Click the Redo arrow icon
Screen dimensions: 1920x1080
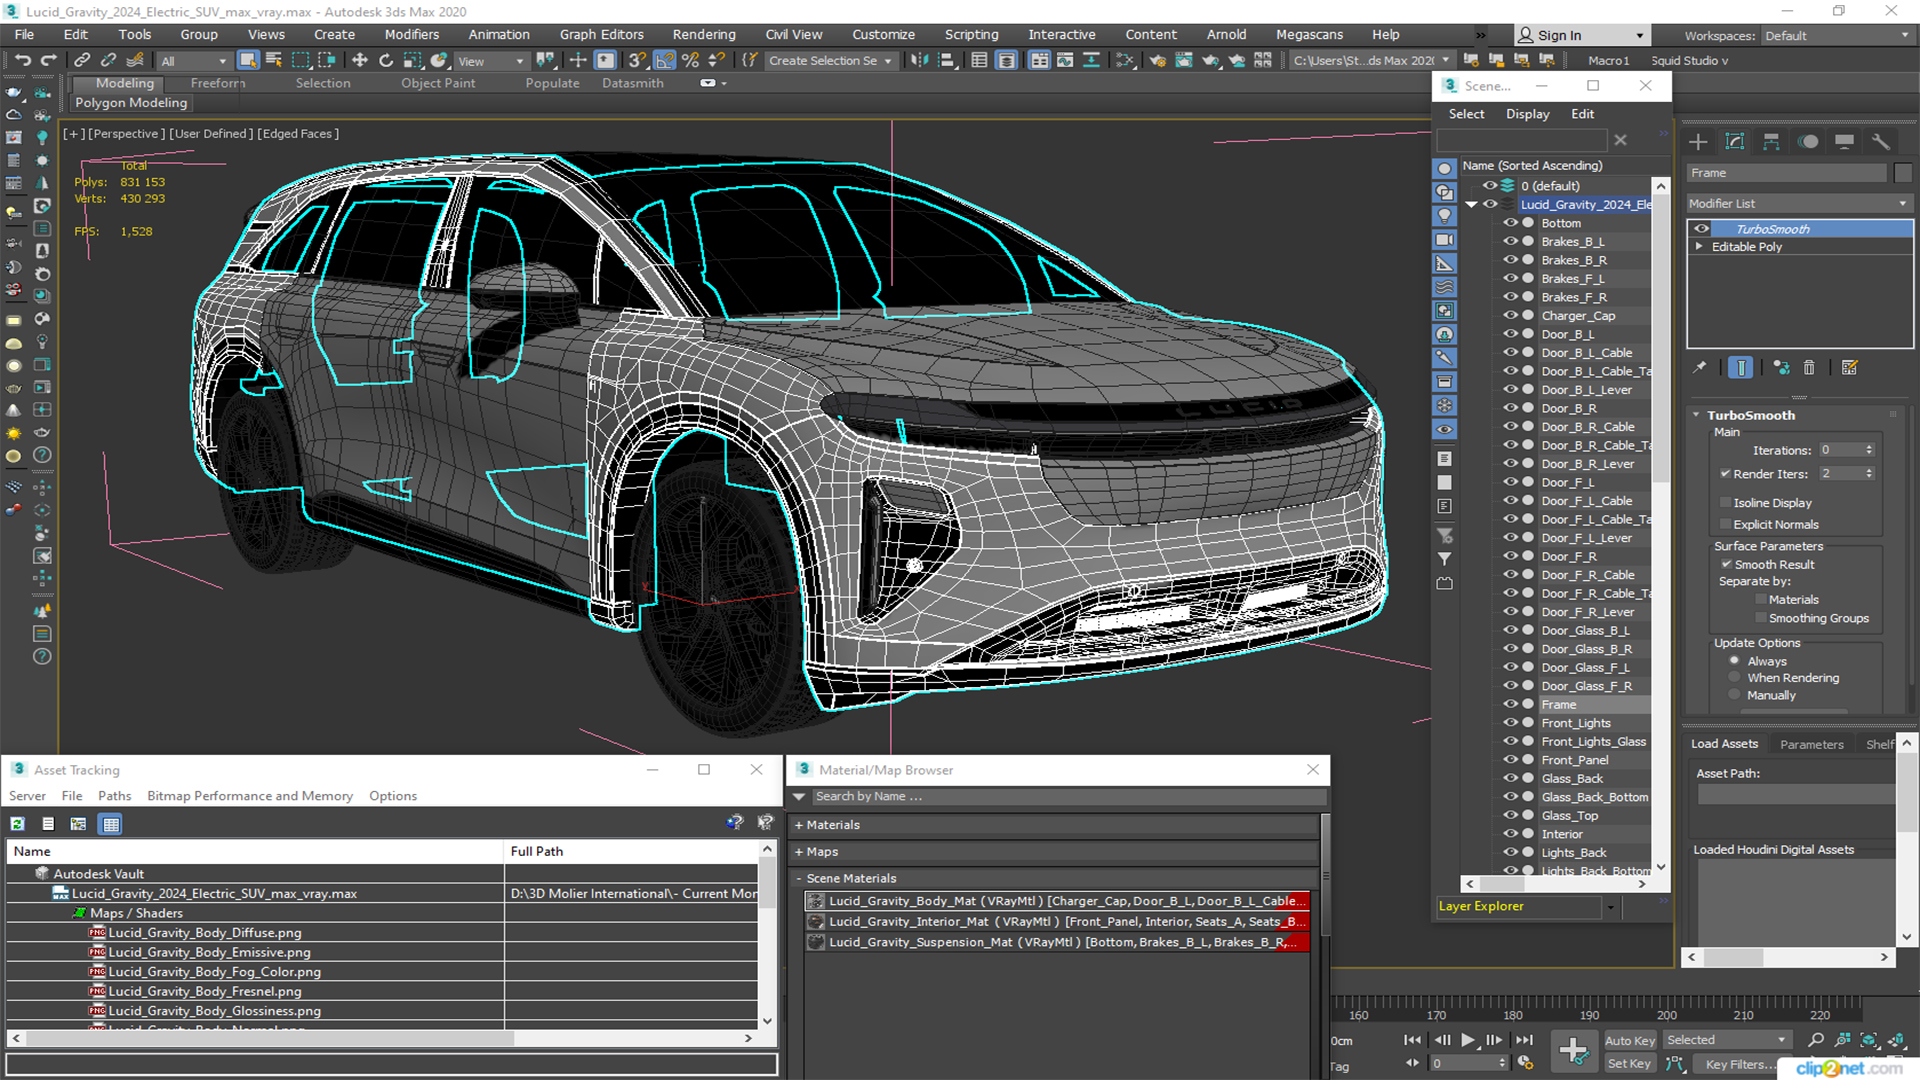pos(48,61)
